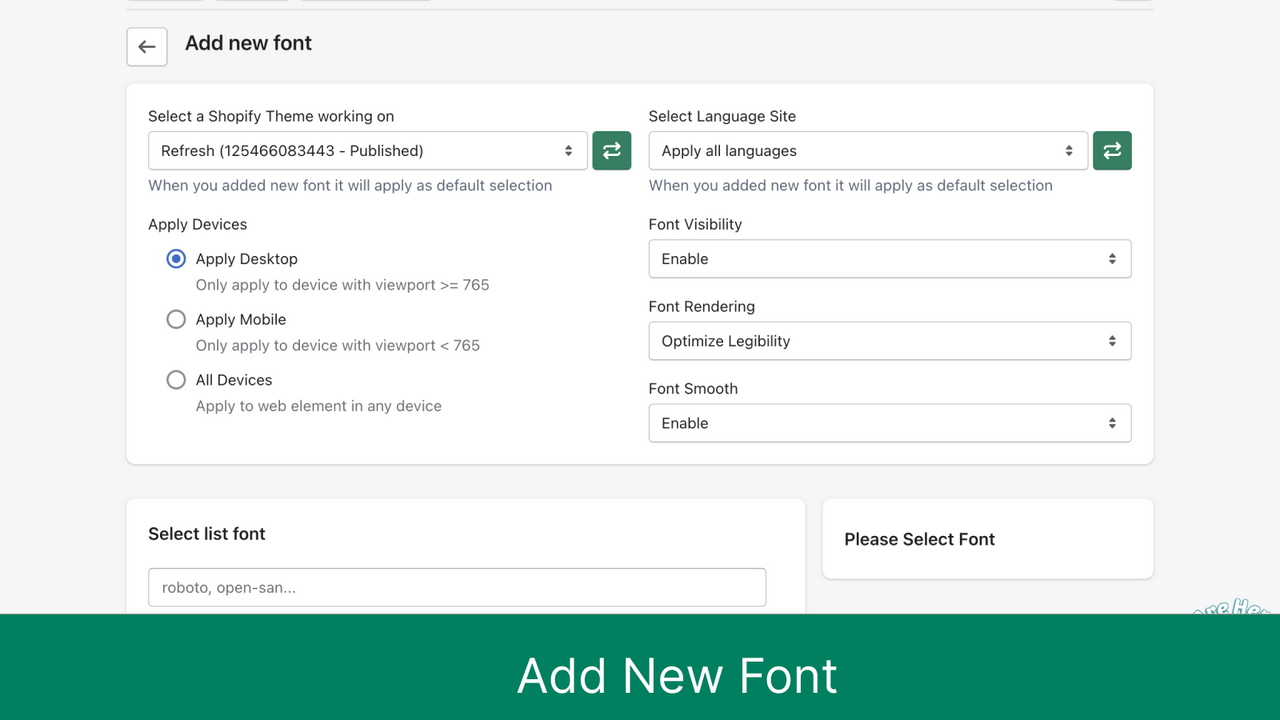Screen dimensions: 1280x720
Task: Select the Apply Mobile radio button
Action: 176,319
